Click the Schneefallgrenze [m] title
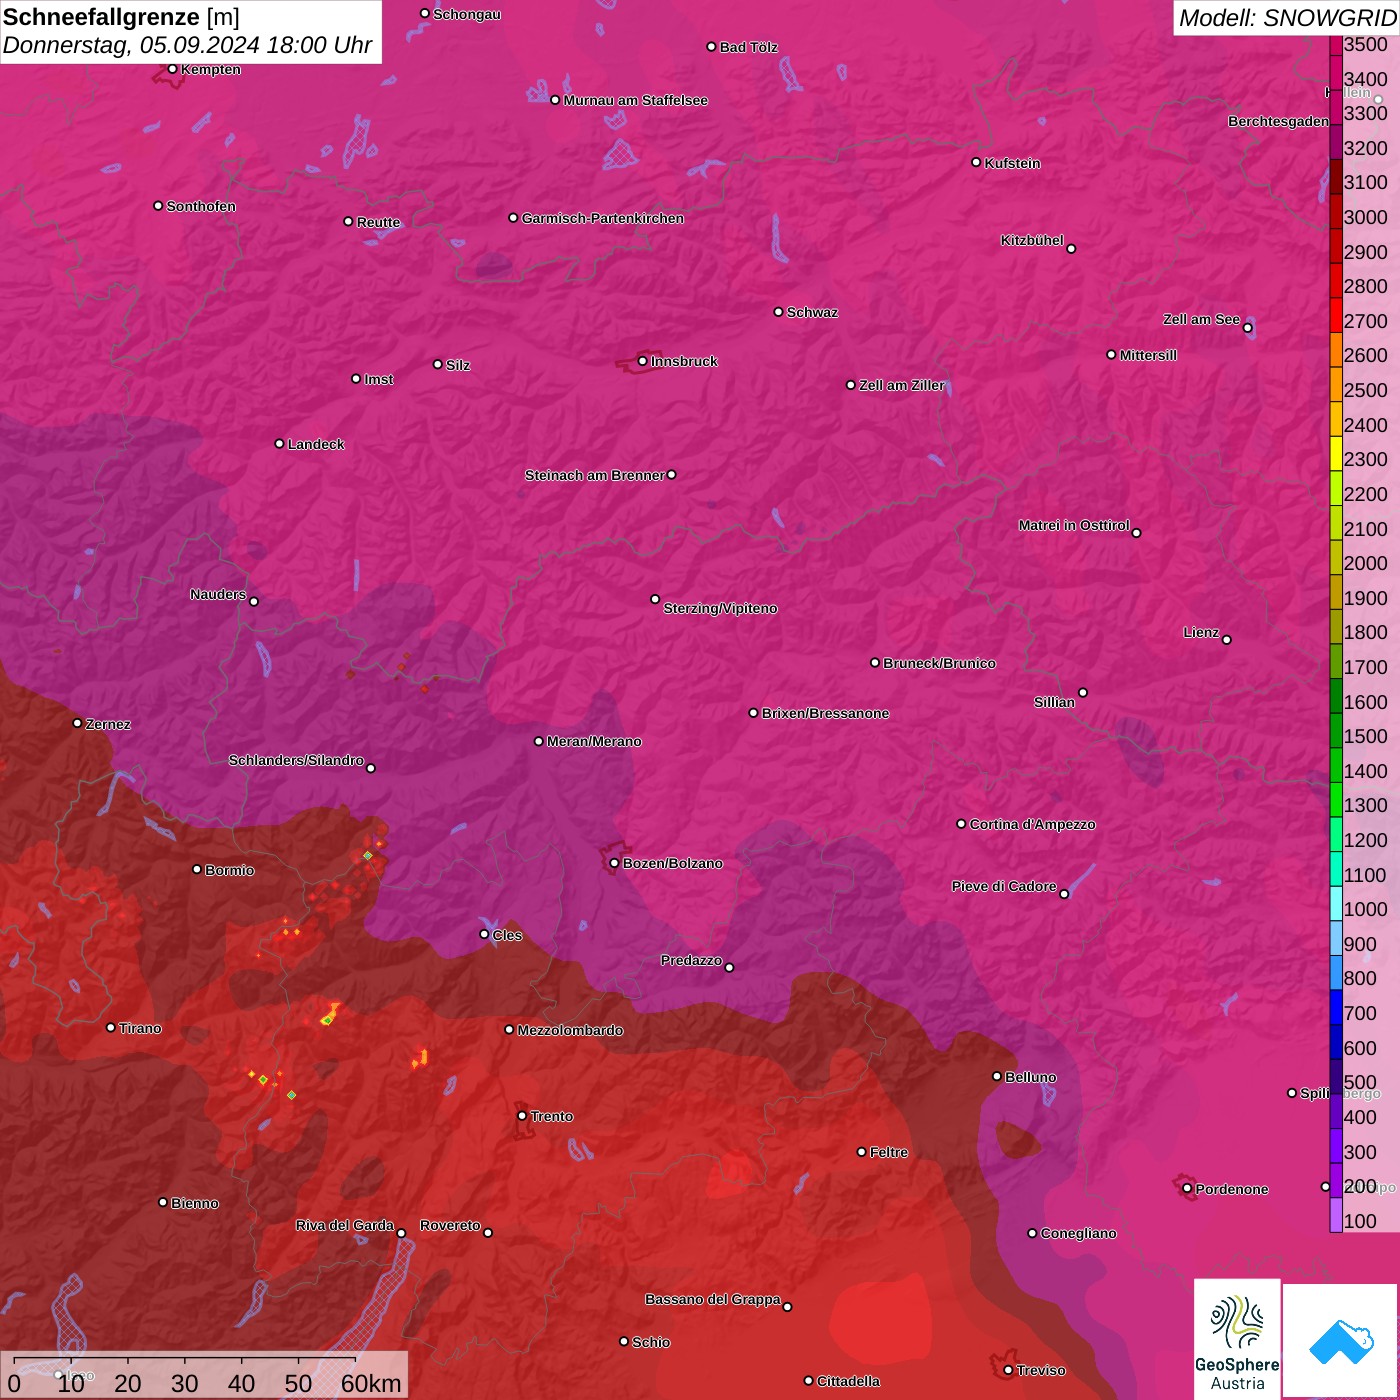Viewport: 1400px width, 1400px height. coord(121,17)
